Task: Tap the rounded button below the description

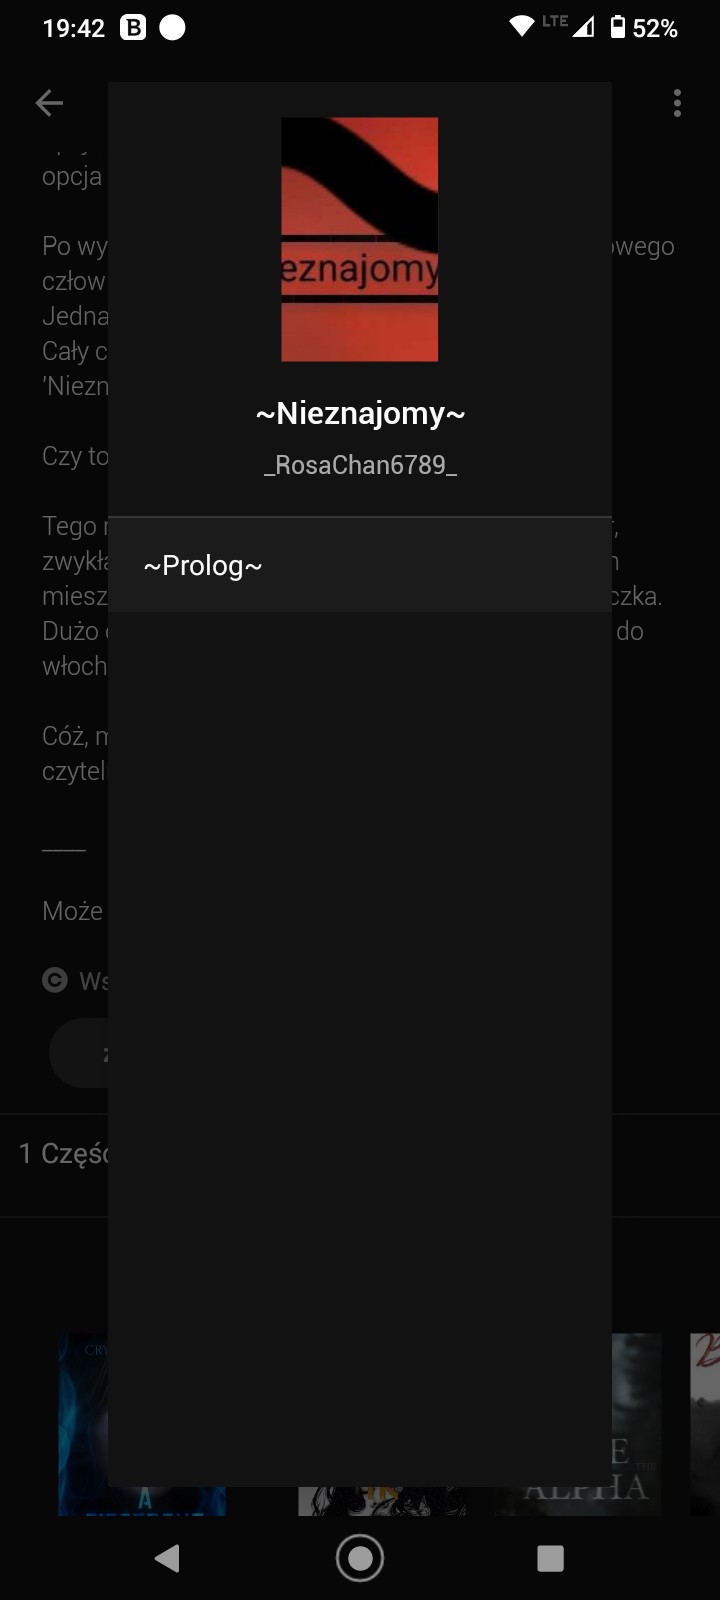Action: pyautogui.click(x=78, y=1053)
